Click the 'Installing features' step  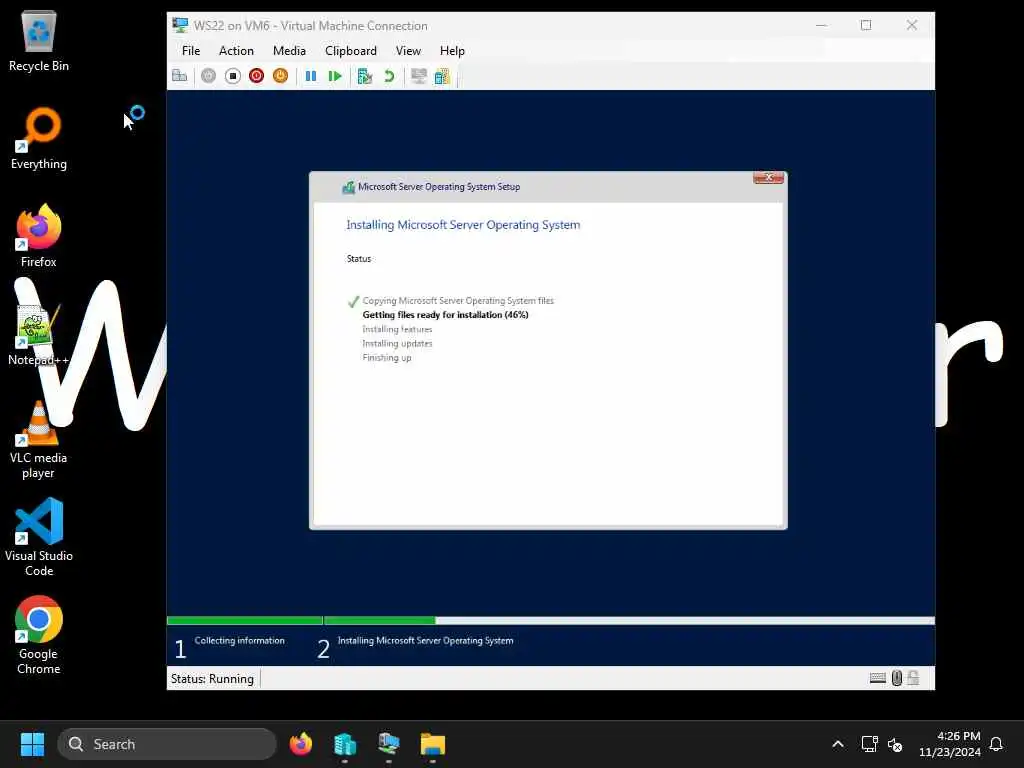[x=397, y=329]
